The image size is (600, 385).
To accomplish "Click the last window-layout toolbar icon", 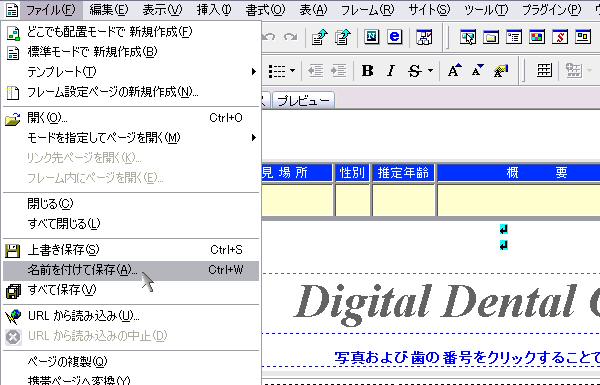I will (583, 37).
